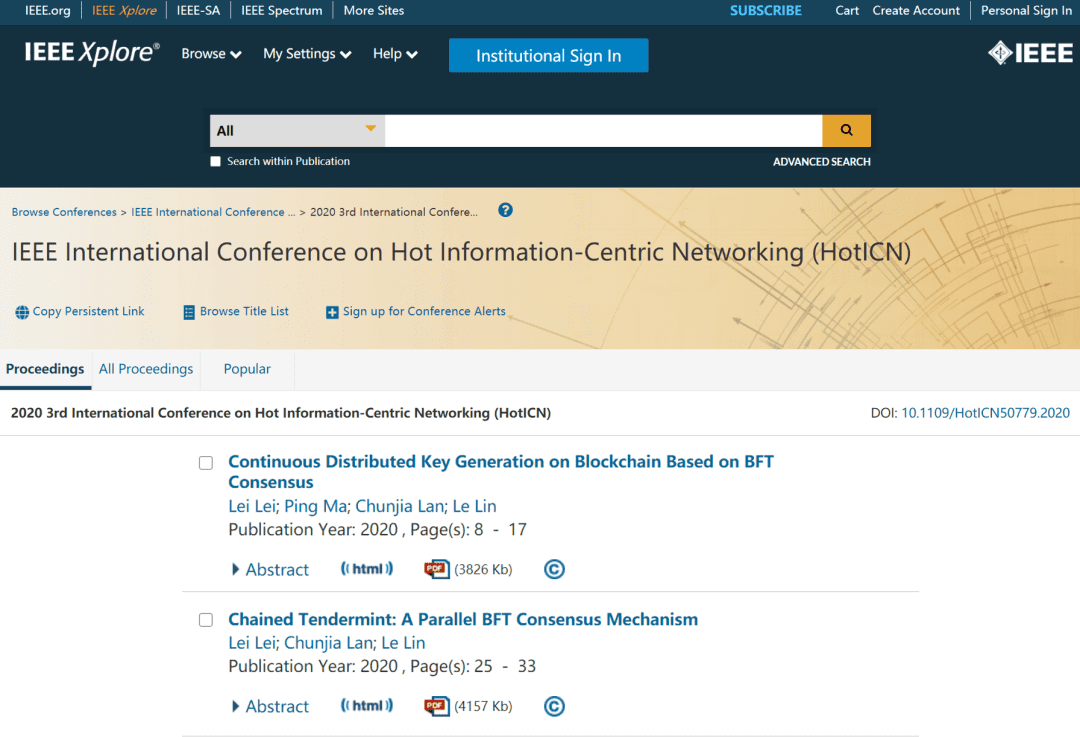This screenshot has height=737, width=1080.
Task: Click the 2020 3rd International Confere... breadcrumb text
Action: pyautogui.click(x=393, y=212)
